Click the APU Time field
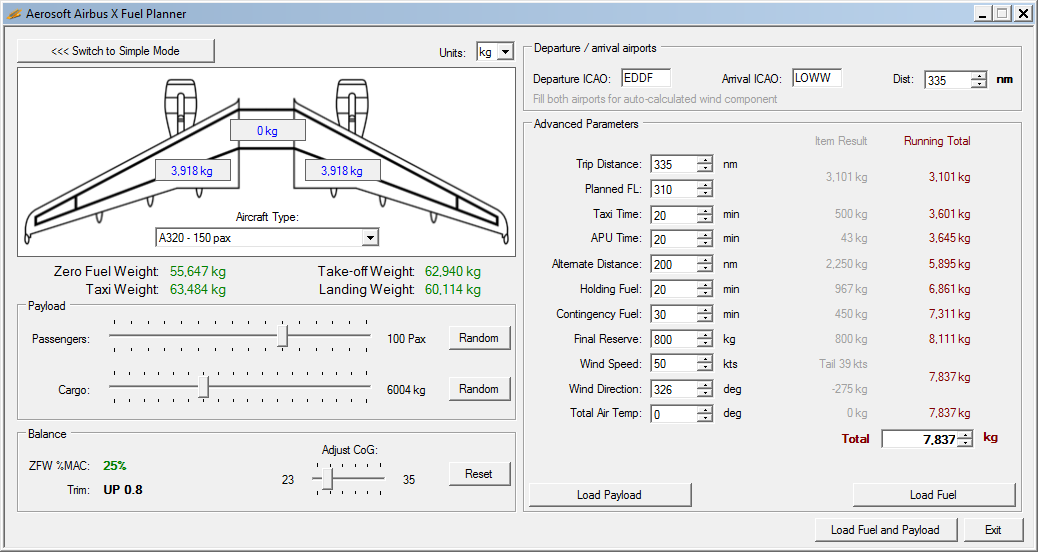 (x=674, y=239)
